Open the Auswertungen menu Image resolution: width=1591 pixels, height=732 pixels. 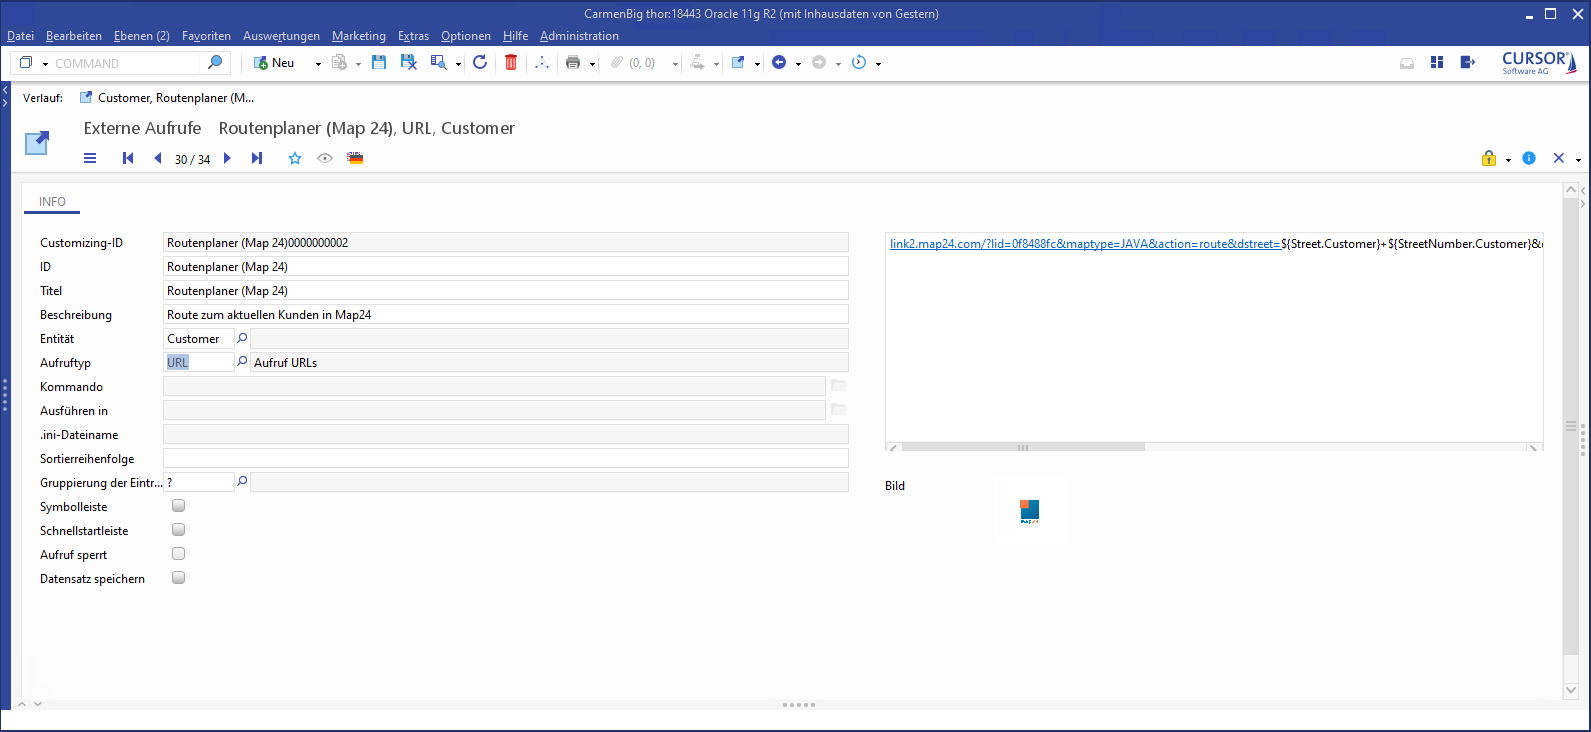(x=281, y=36)
